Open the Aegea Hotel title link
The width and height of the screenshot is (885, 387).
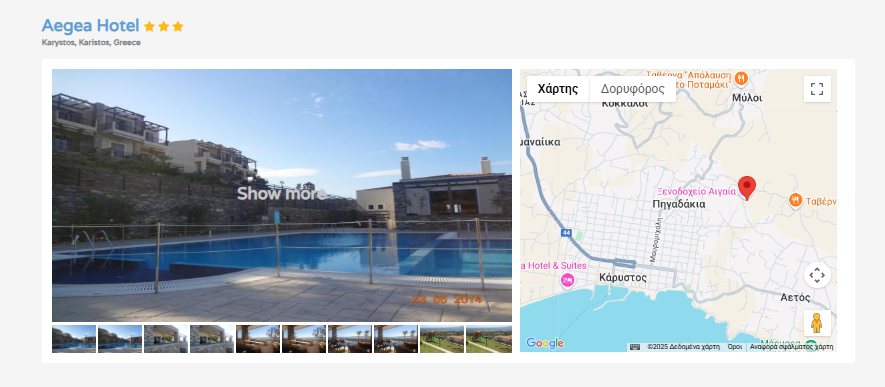click(90, 25)
